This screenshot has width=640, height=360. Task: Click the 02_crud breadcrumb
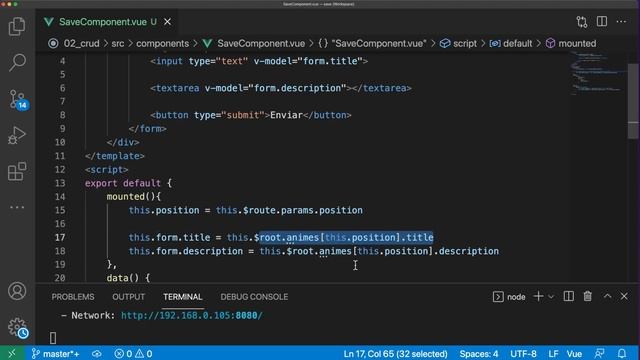click(81, 44)
